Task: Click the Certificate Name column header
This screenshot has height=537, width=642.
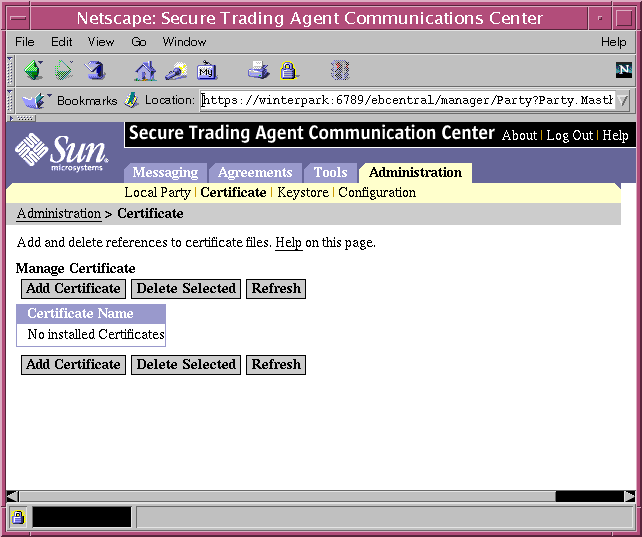Action: tap(91, 314)
